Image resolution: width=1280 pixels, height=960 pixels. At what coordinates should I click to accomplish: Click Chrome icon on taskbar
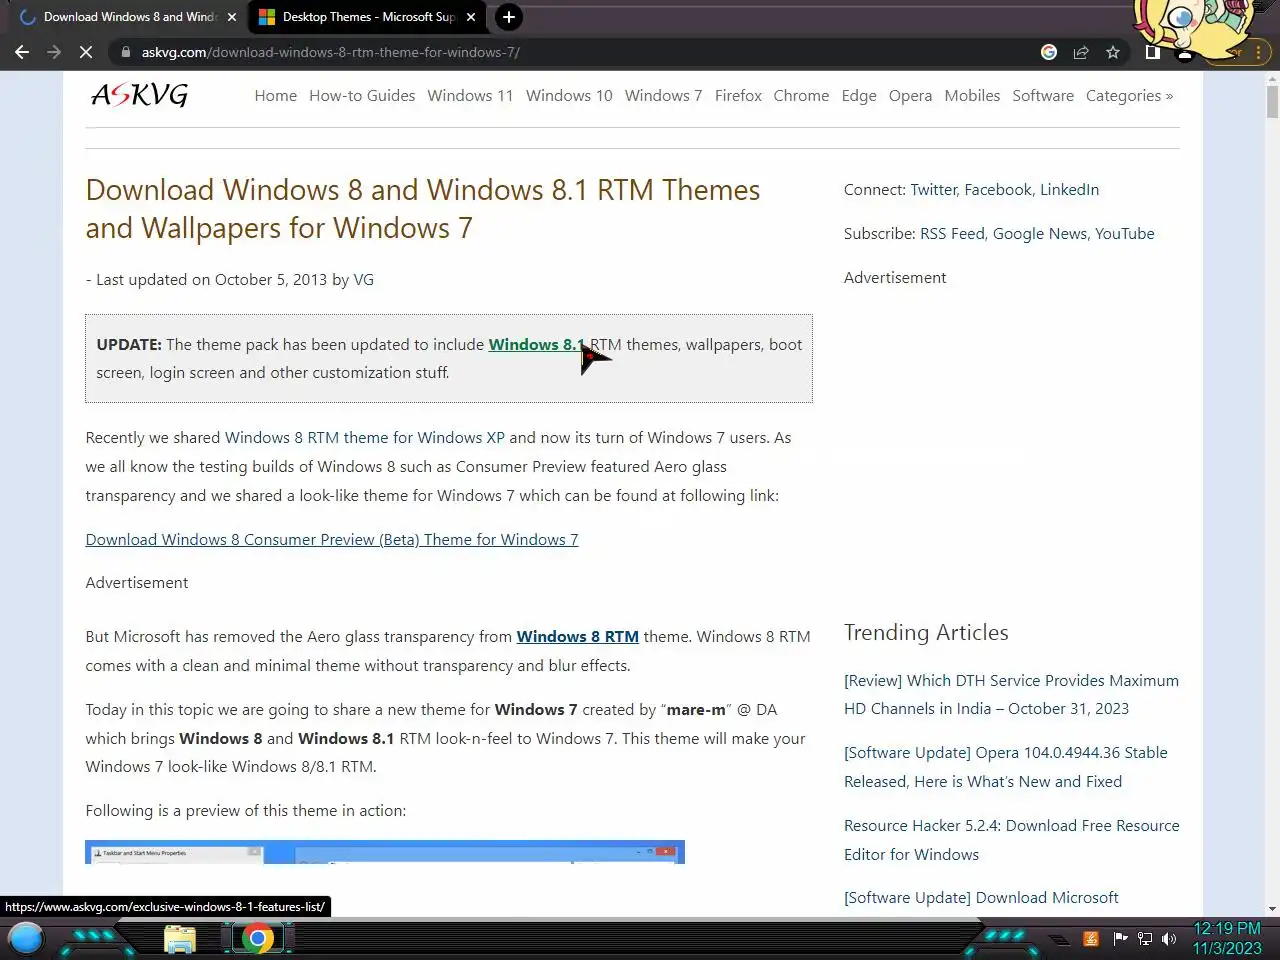pyautogui.click(x=257, y=939)
